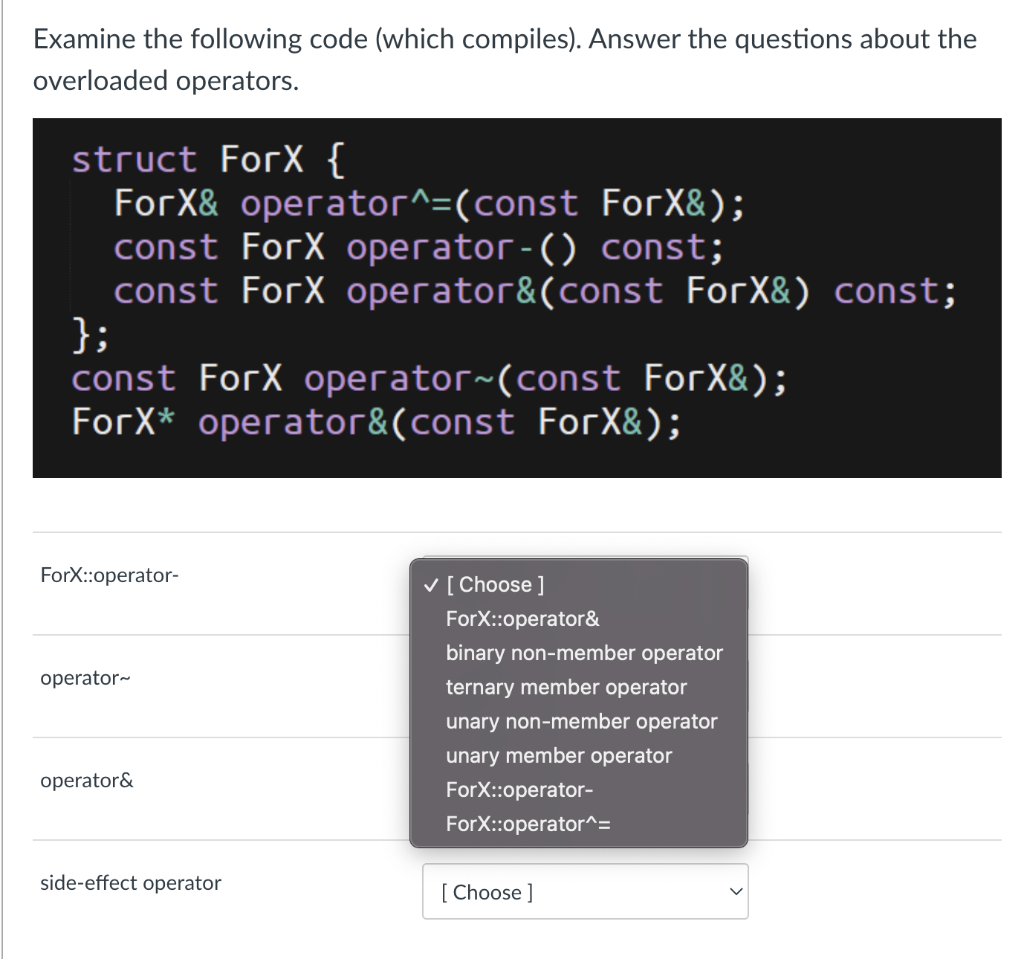Click the "operator&" question label
Screen dimensions: 1024x959
tap(82, 780)
